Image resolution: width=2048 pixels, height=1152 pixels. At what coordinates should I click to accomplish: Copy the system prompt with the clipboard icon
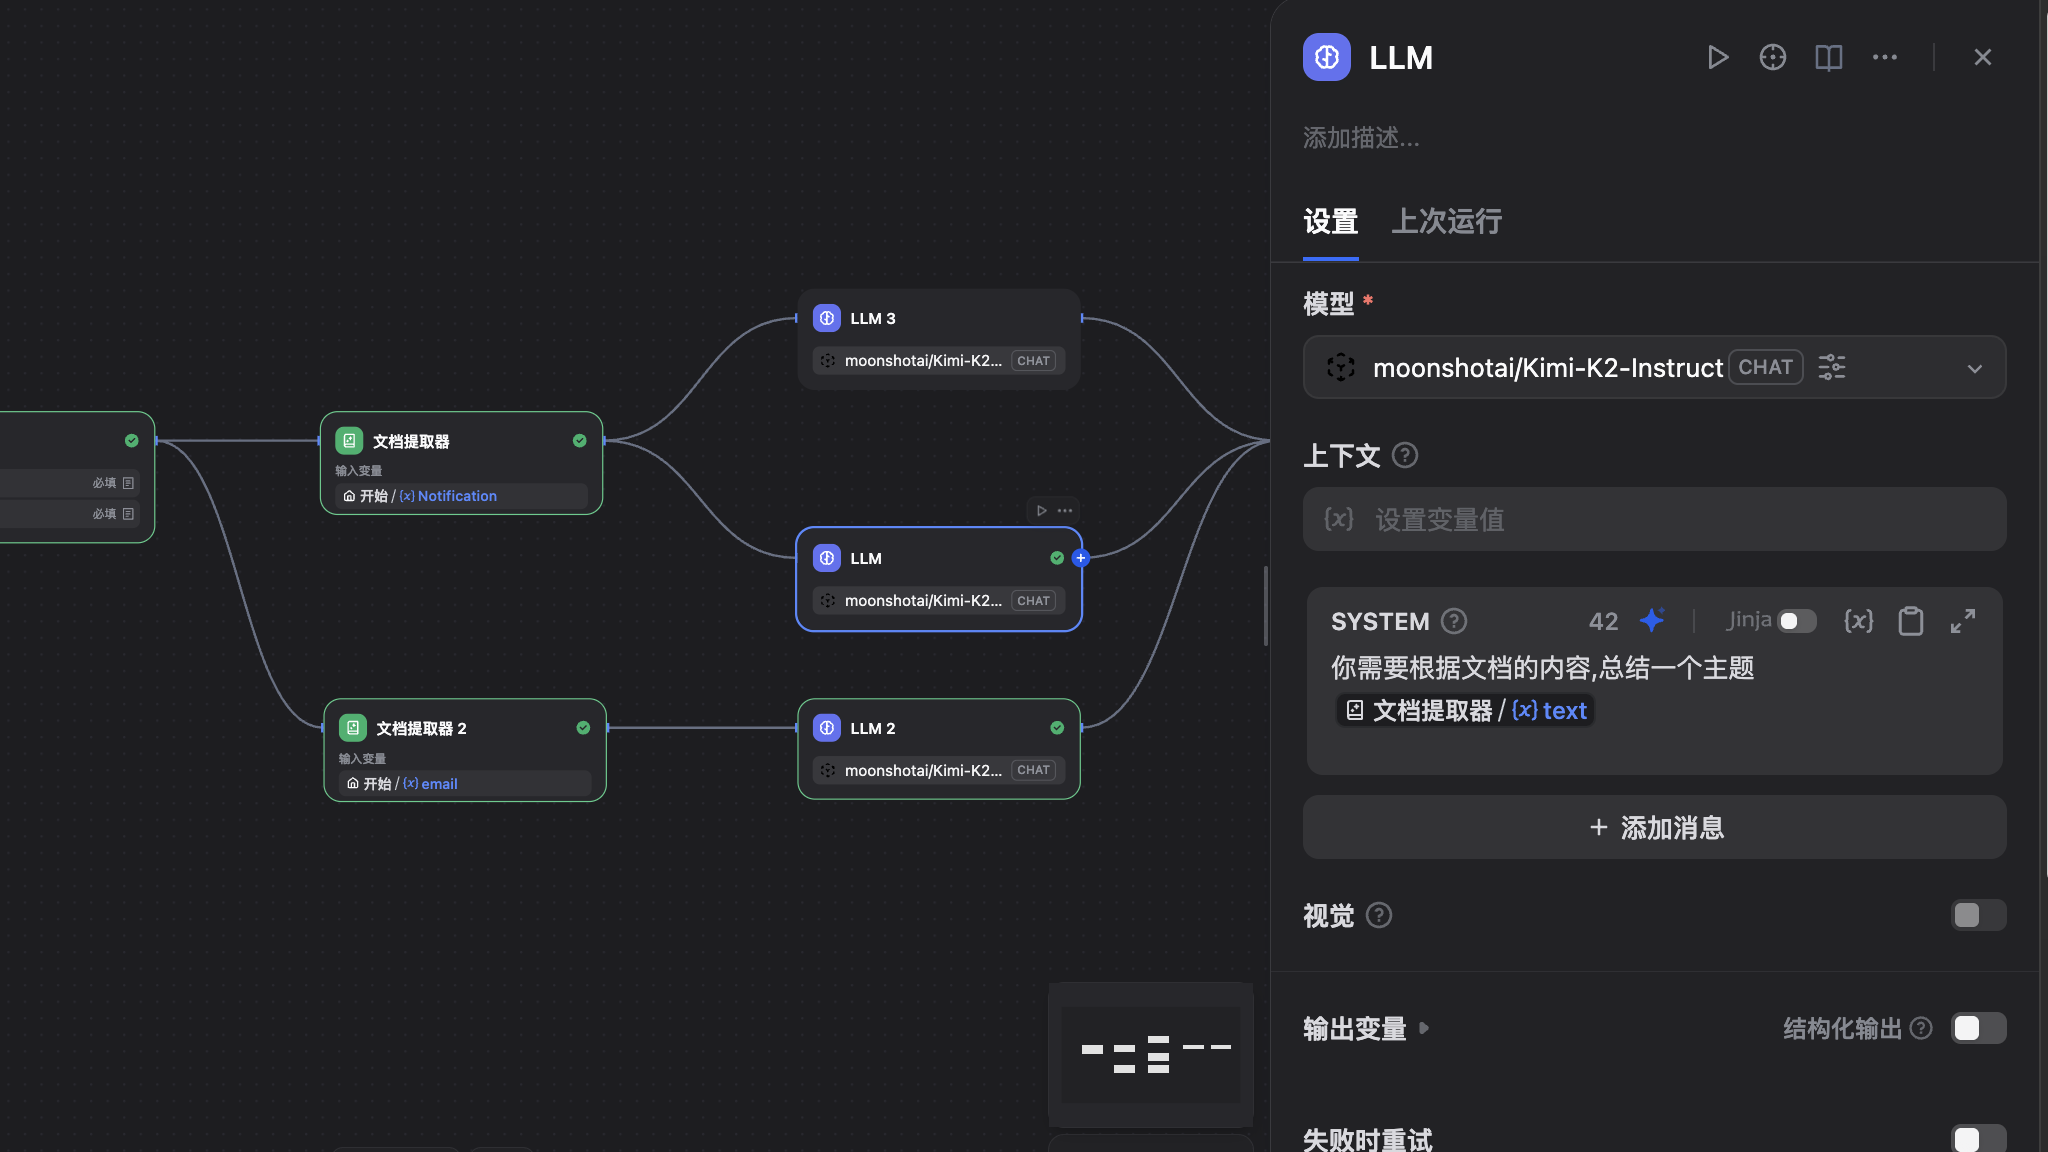1910,621
